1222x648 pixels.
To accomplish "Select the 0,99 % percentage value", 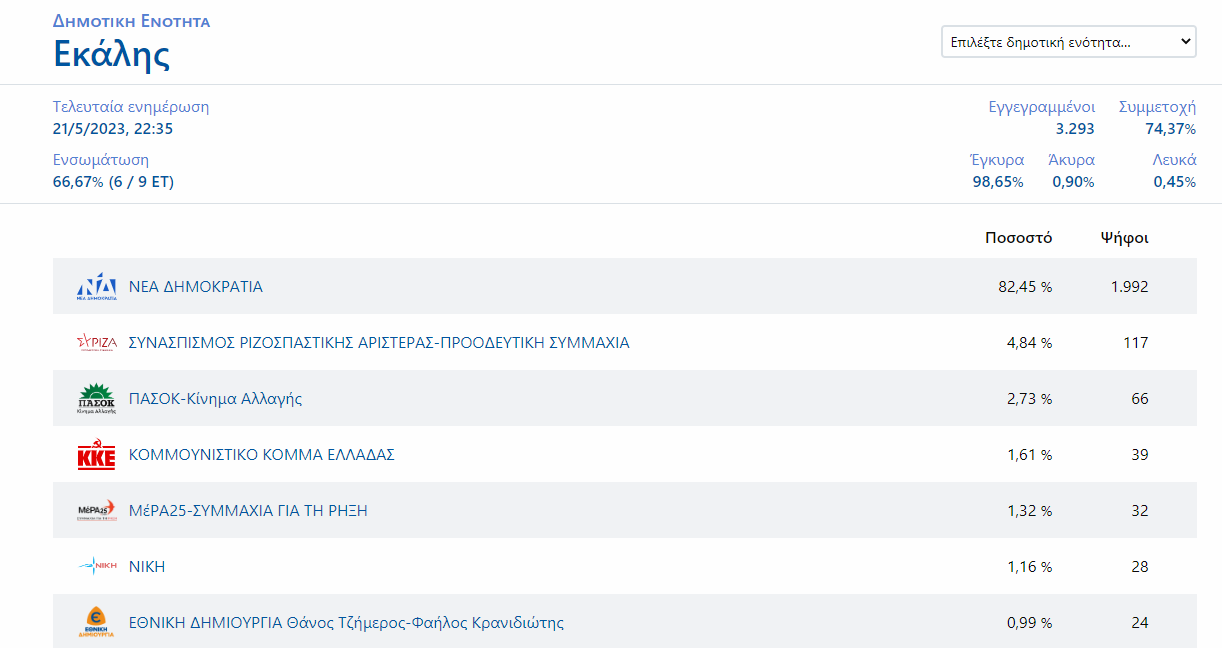I will click(1029, 622).
